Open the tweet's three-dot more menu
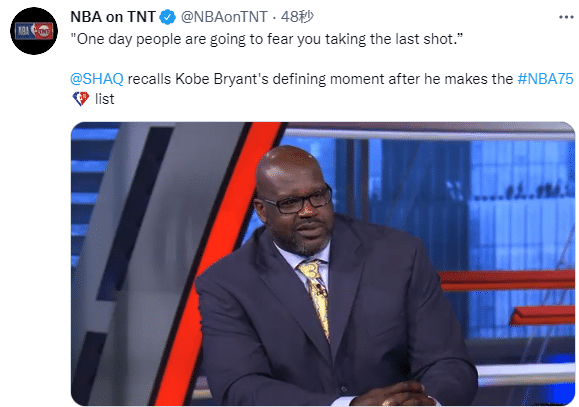The height and width of the screenshot is (407, 579). click(x=566, y=17)
